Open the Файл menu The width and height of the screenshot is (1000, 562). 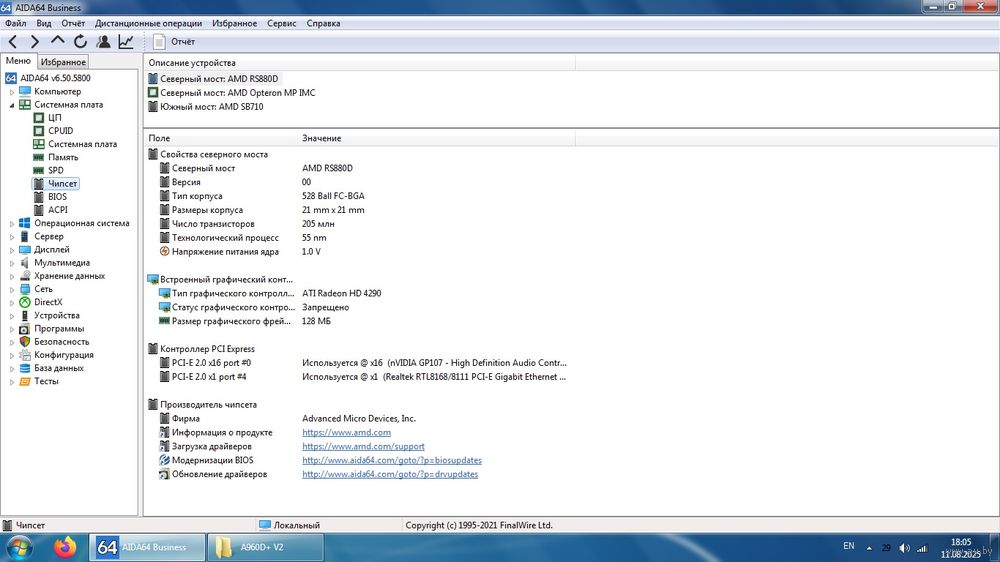[x=15, y=24]
